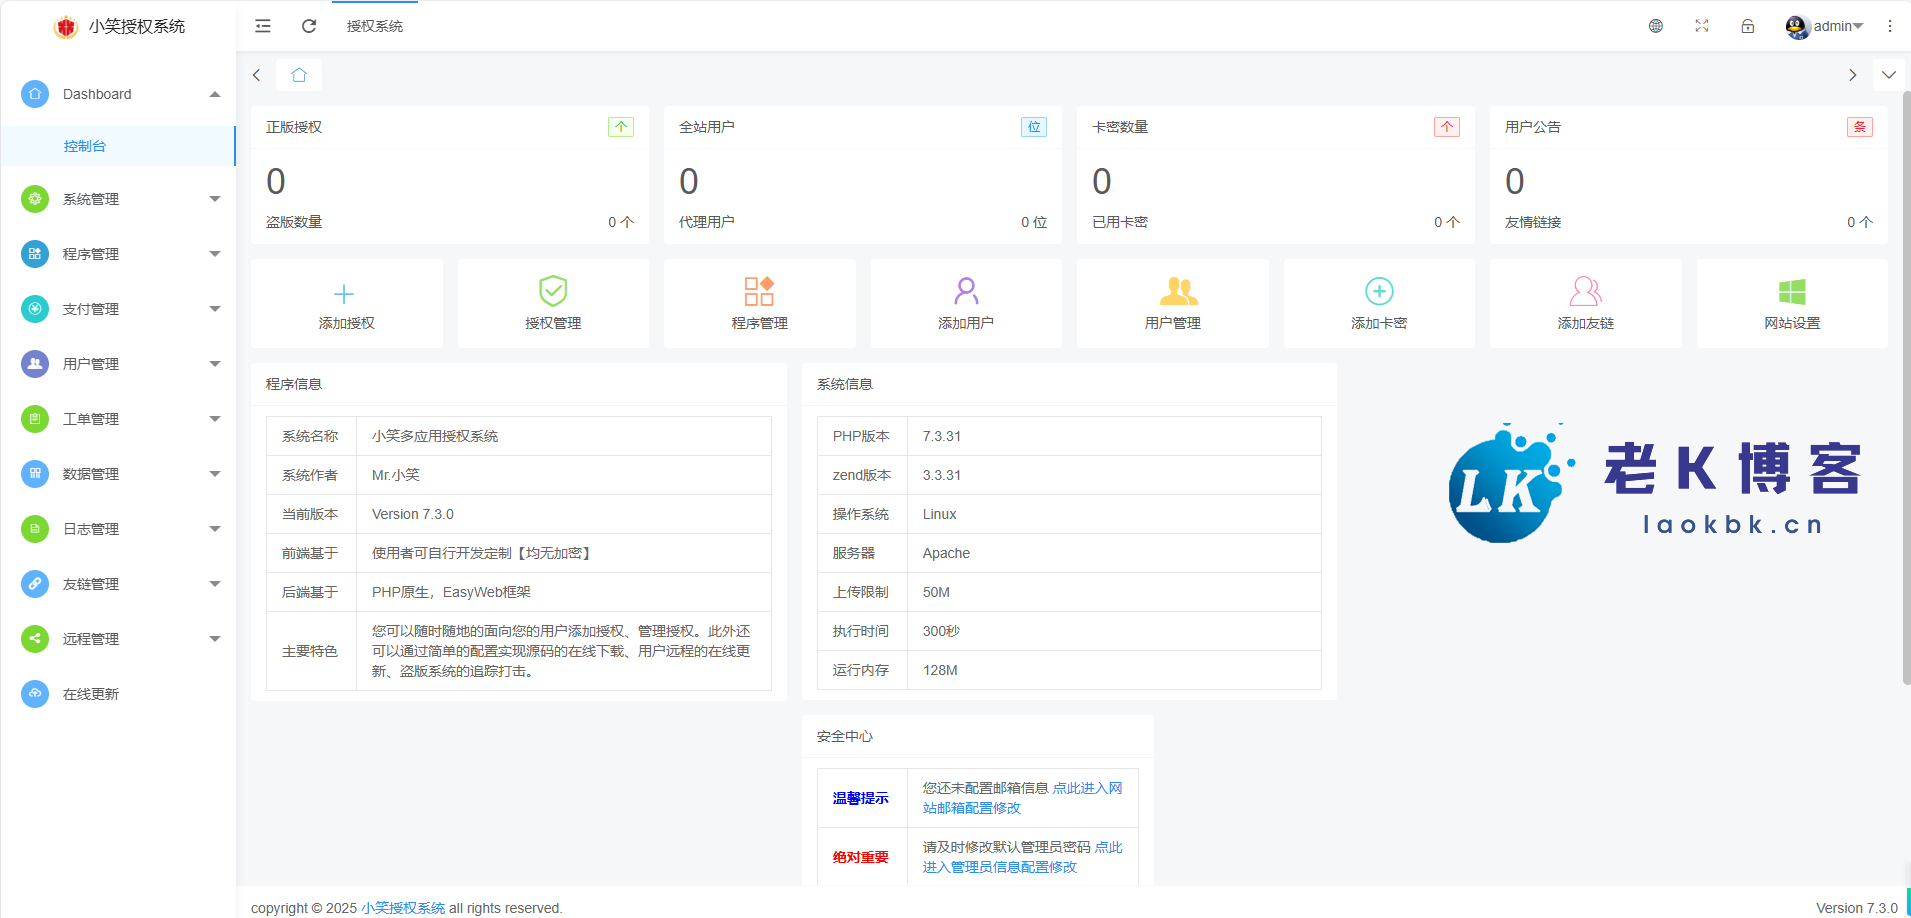Select the 授权系统 top tab

(x=375, y=26)
